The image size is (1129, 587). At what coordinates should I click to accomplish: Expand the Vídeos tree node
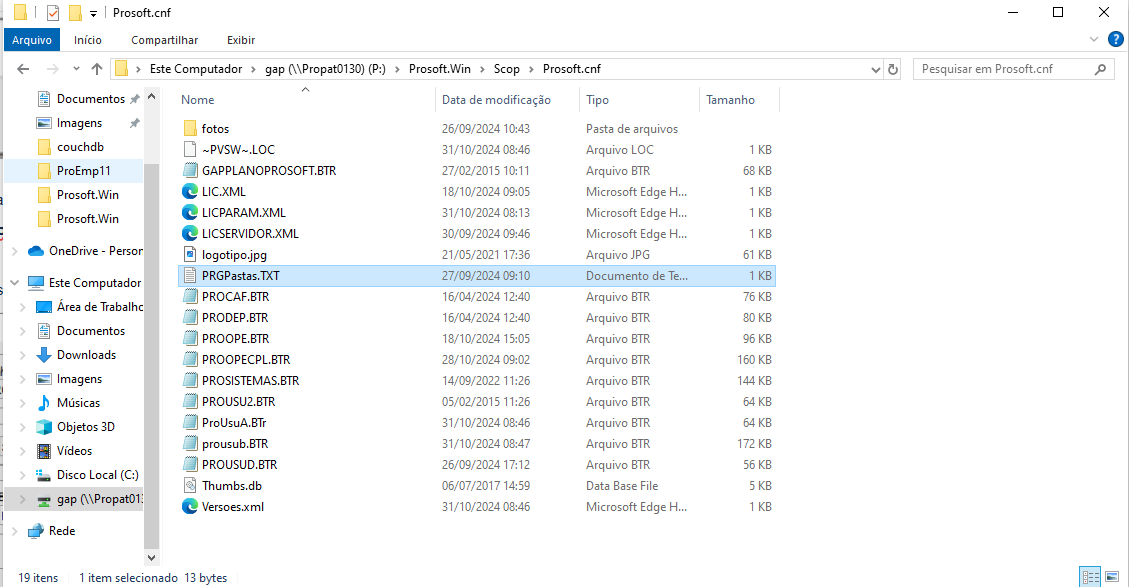coord(22,451)
